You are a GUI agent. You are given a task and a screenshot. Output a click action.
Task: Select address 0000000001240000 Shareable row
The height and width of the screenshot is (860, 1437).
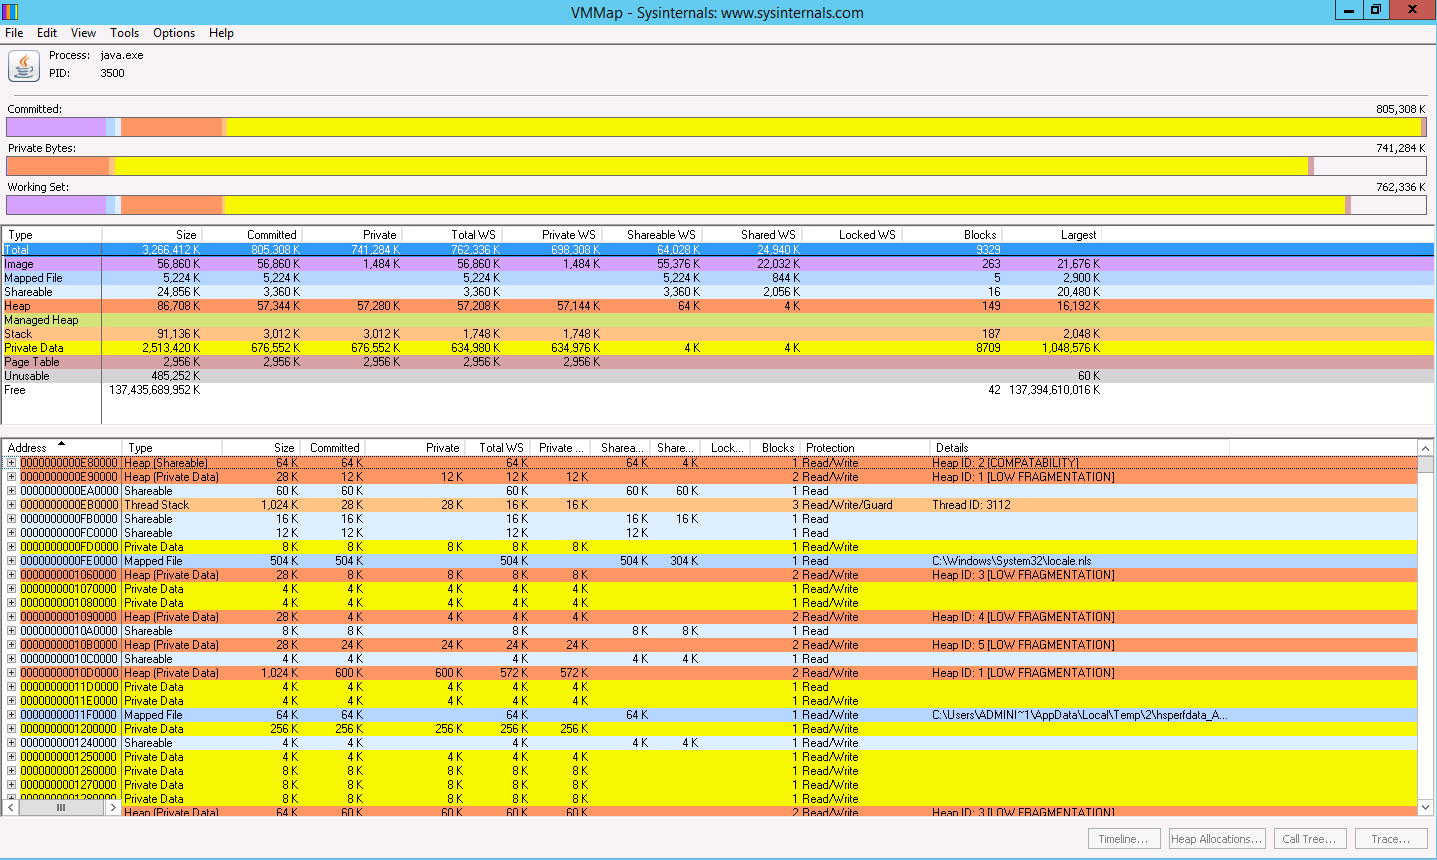710,743
